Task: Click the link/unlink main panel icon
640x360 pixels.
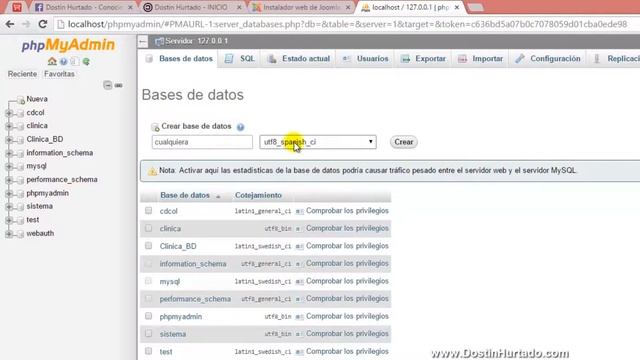Action: [x=118, y=85]
